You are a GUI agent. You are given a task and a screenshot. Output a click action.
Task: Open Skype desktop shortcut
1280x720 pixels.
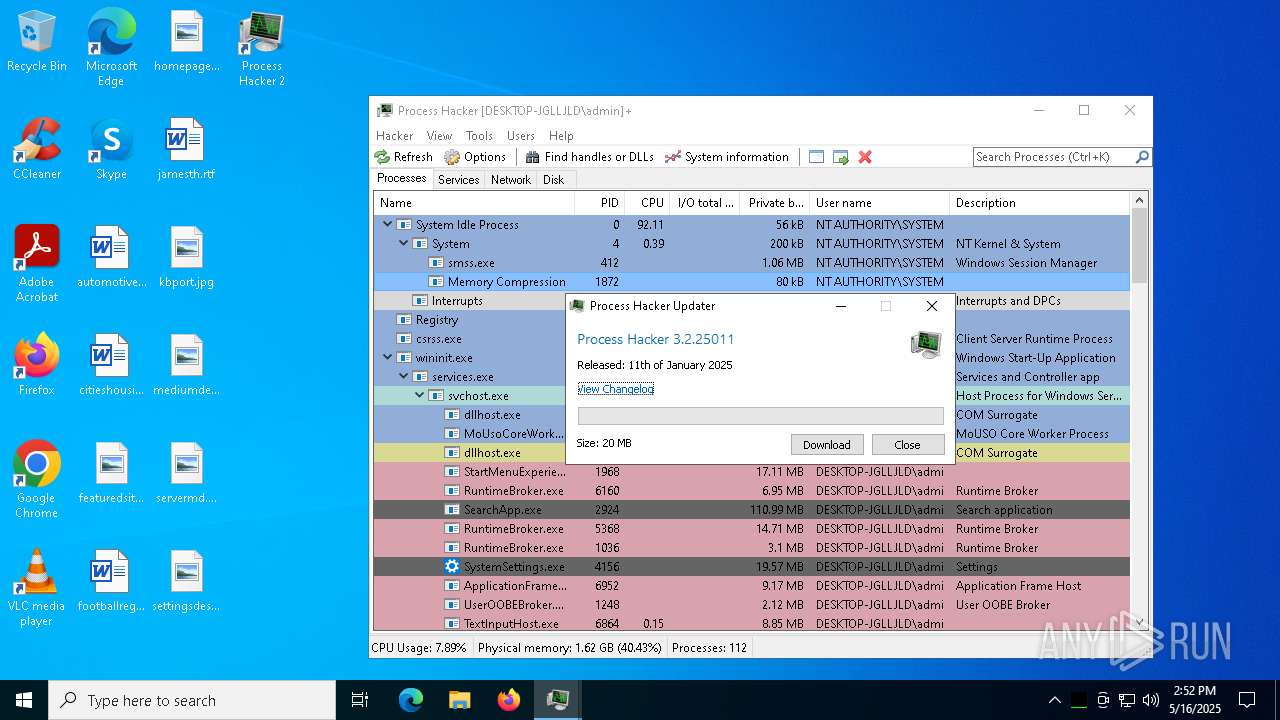click(111, 149)
